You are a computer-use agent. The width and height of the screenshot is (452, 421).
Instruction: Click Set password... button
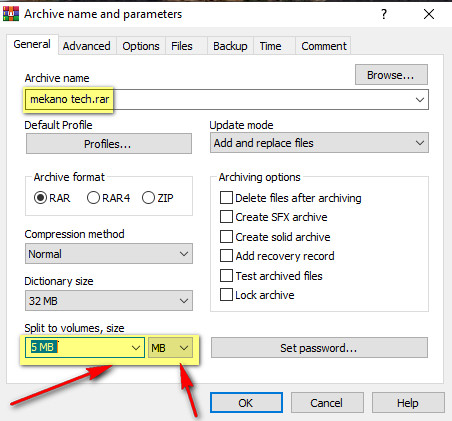[x=319, y=348]
